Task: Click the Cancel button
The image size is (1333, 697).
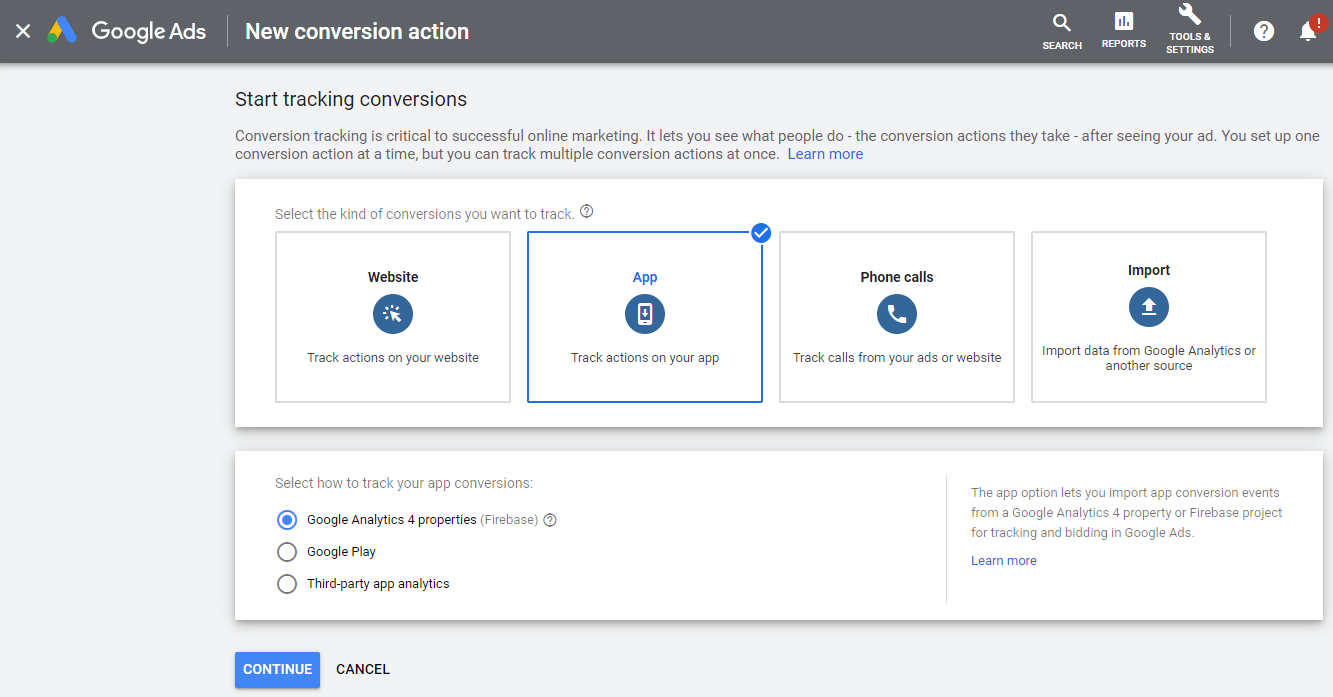Action: pyautogui.click(x=363, y=669)
